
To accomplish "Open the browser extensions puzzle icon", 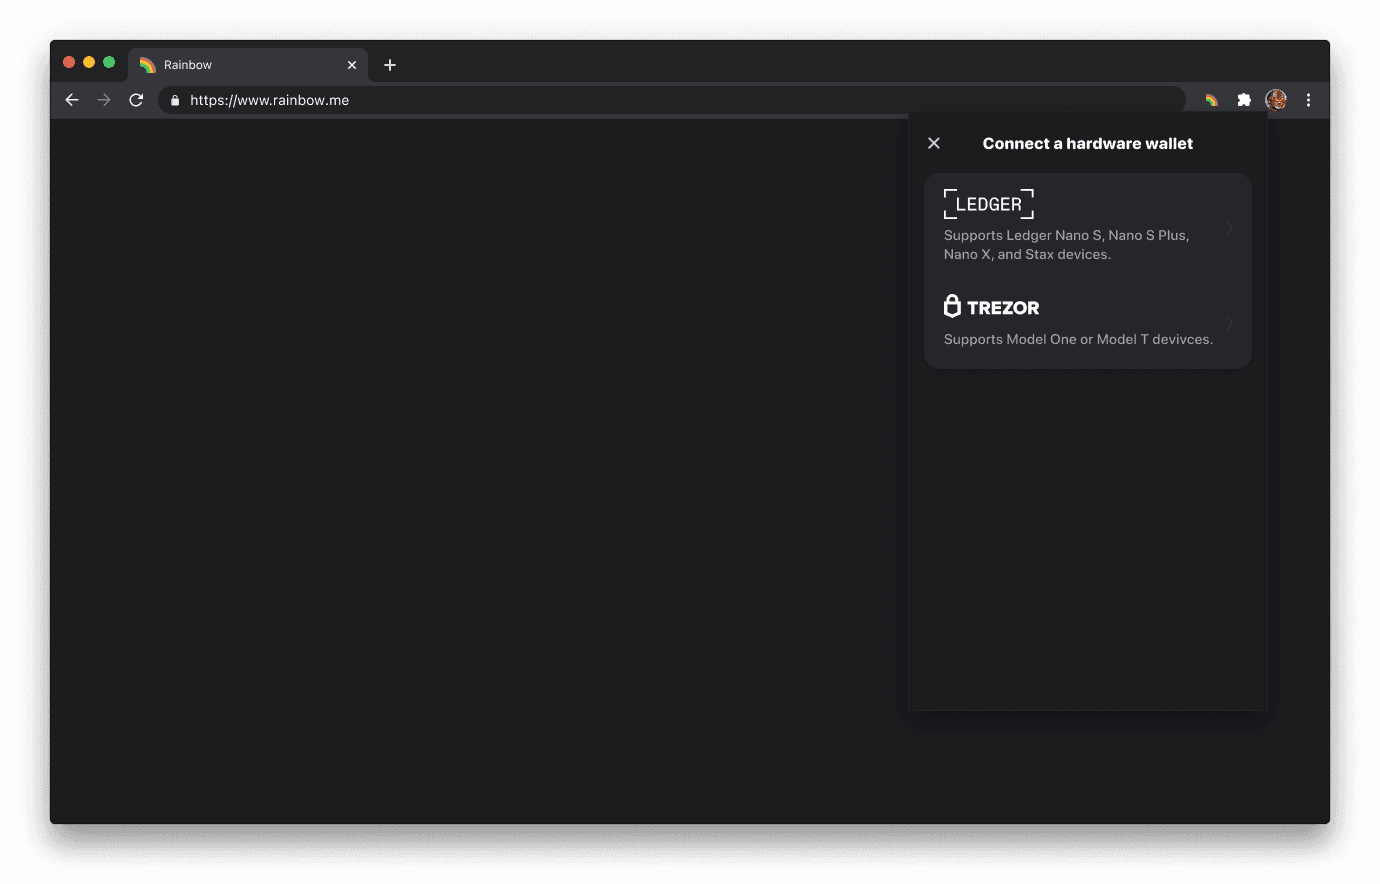I will [x=1244, y=100].
